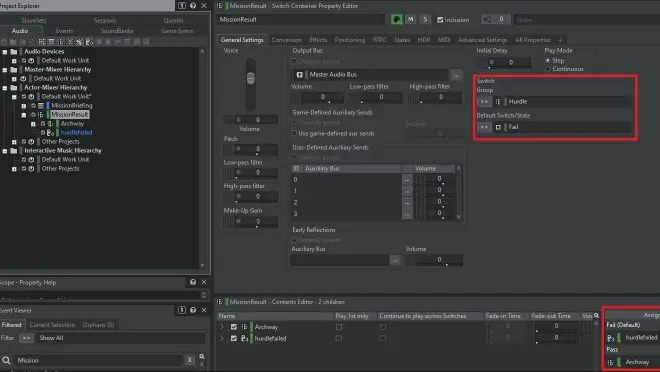The width and height of the screenshot is (660, 372).
Task: Mute MissionResult with the M button
Action: tap(410, 19)
